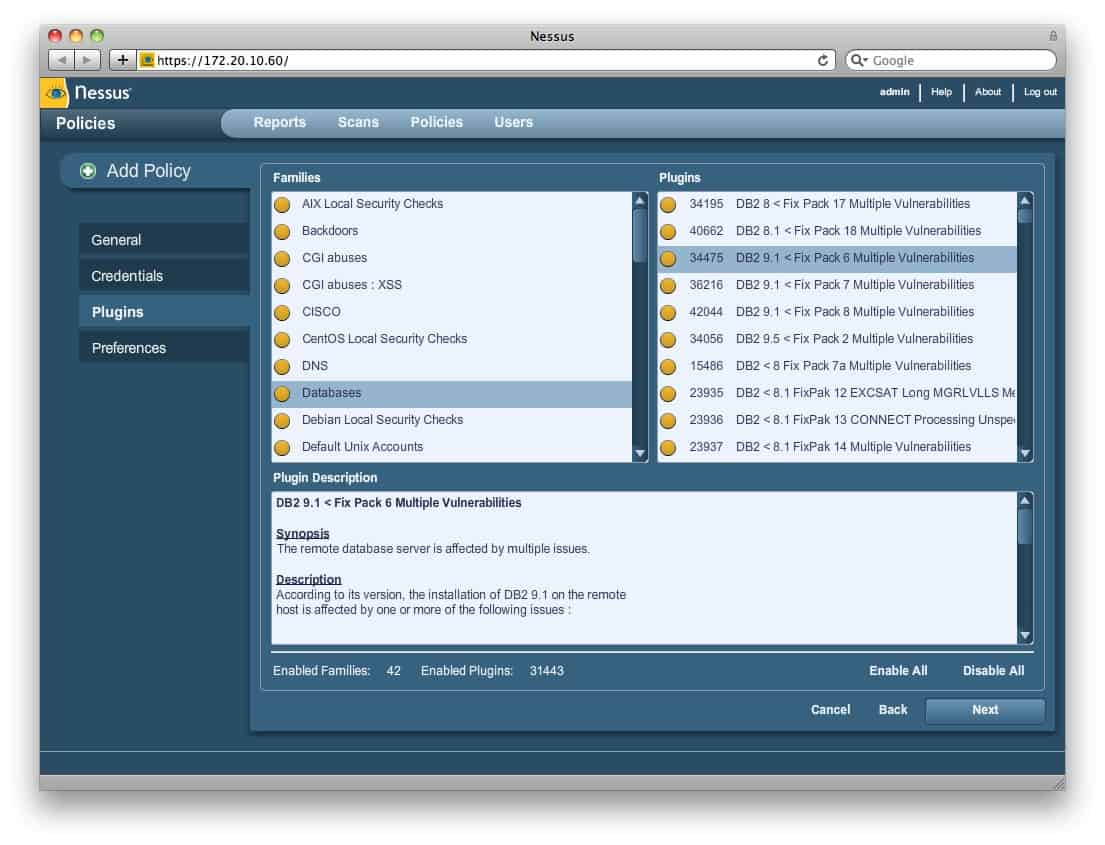Click the Plugins list scroll down arrow
Viewport: 1105px width, 845px height.
(1025, 453)
